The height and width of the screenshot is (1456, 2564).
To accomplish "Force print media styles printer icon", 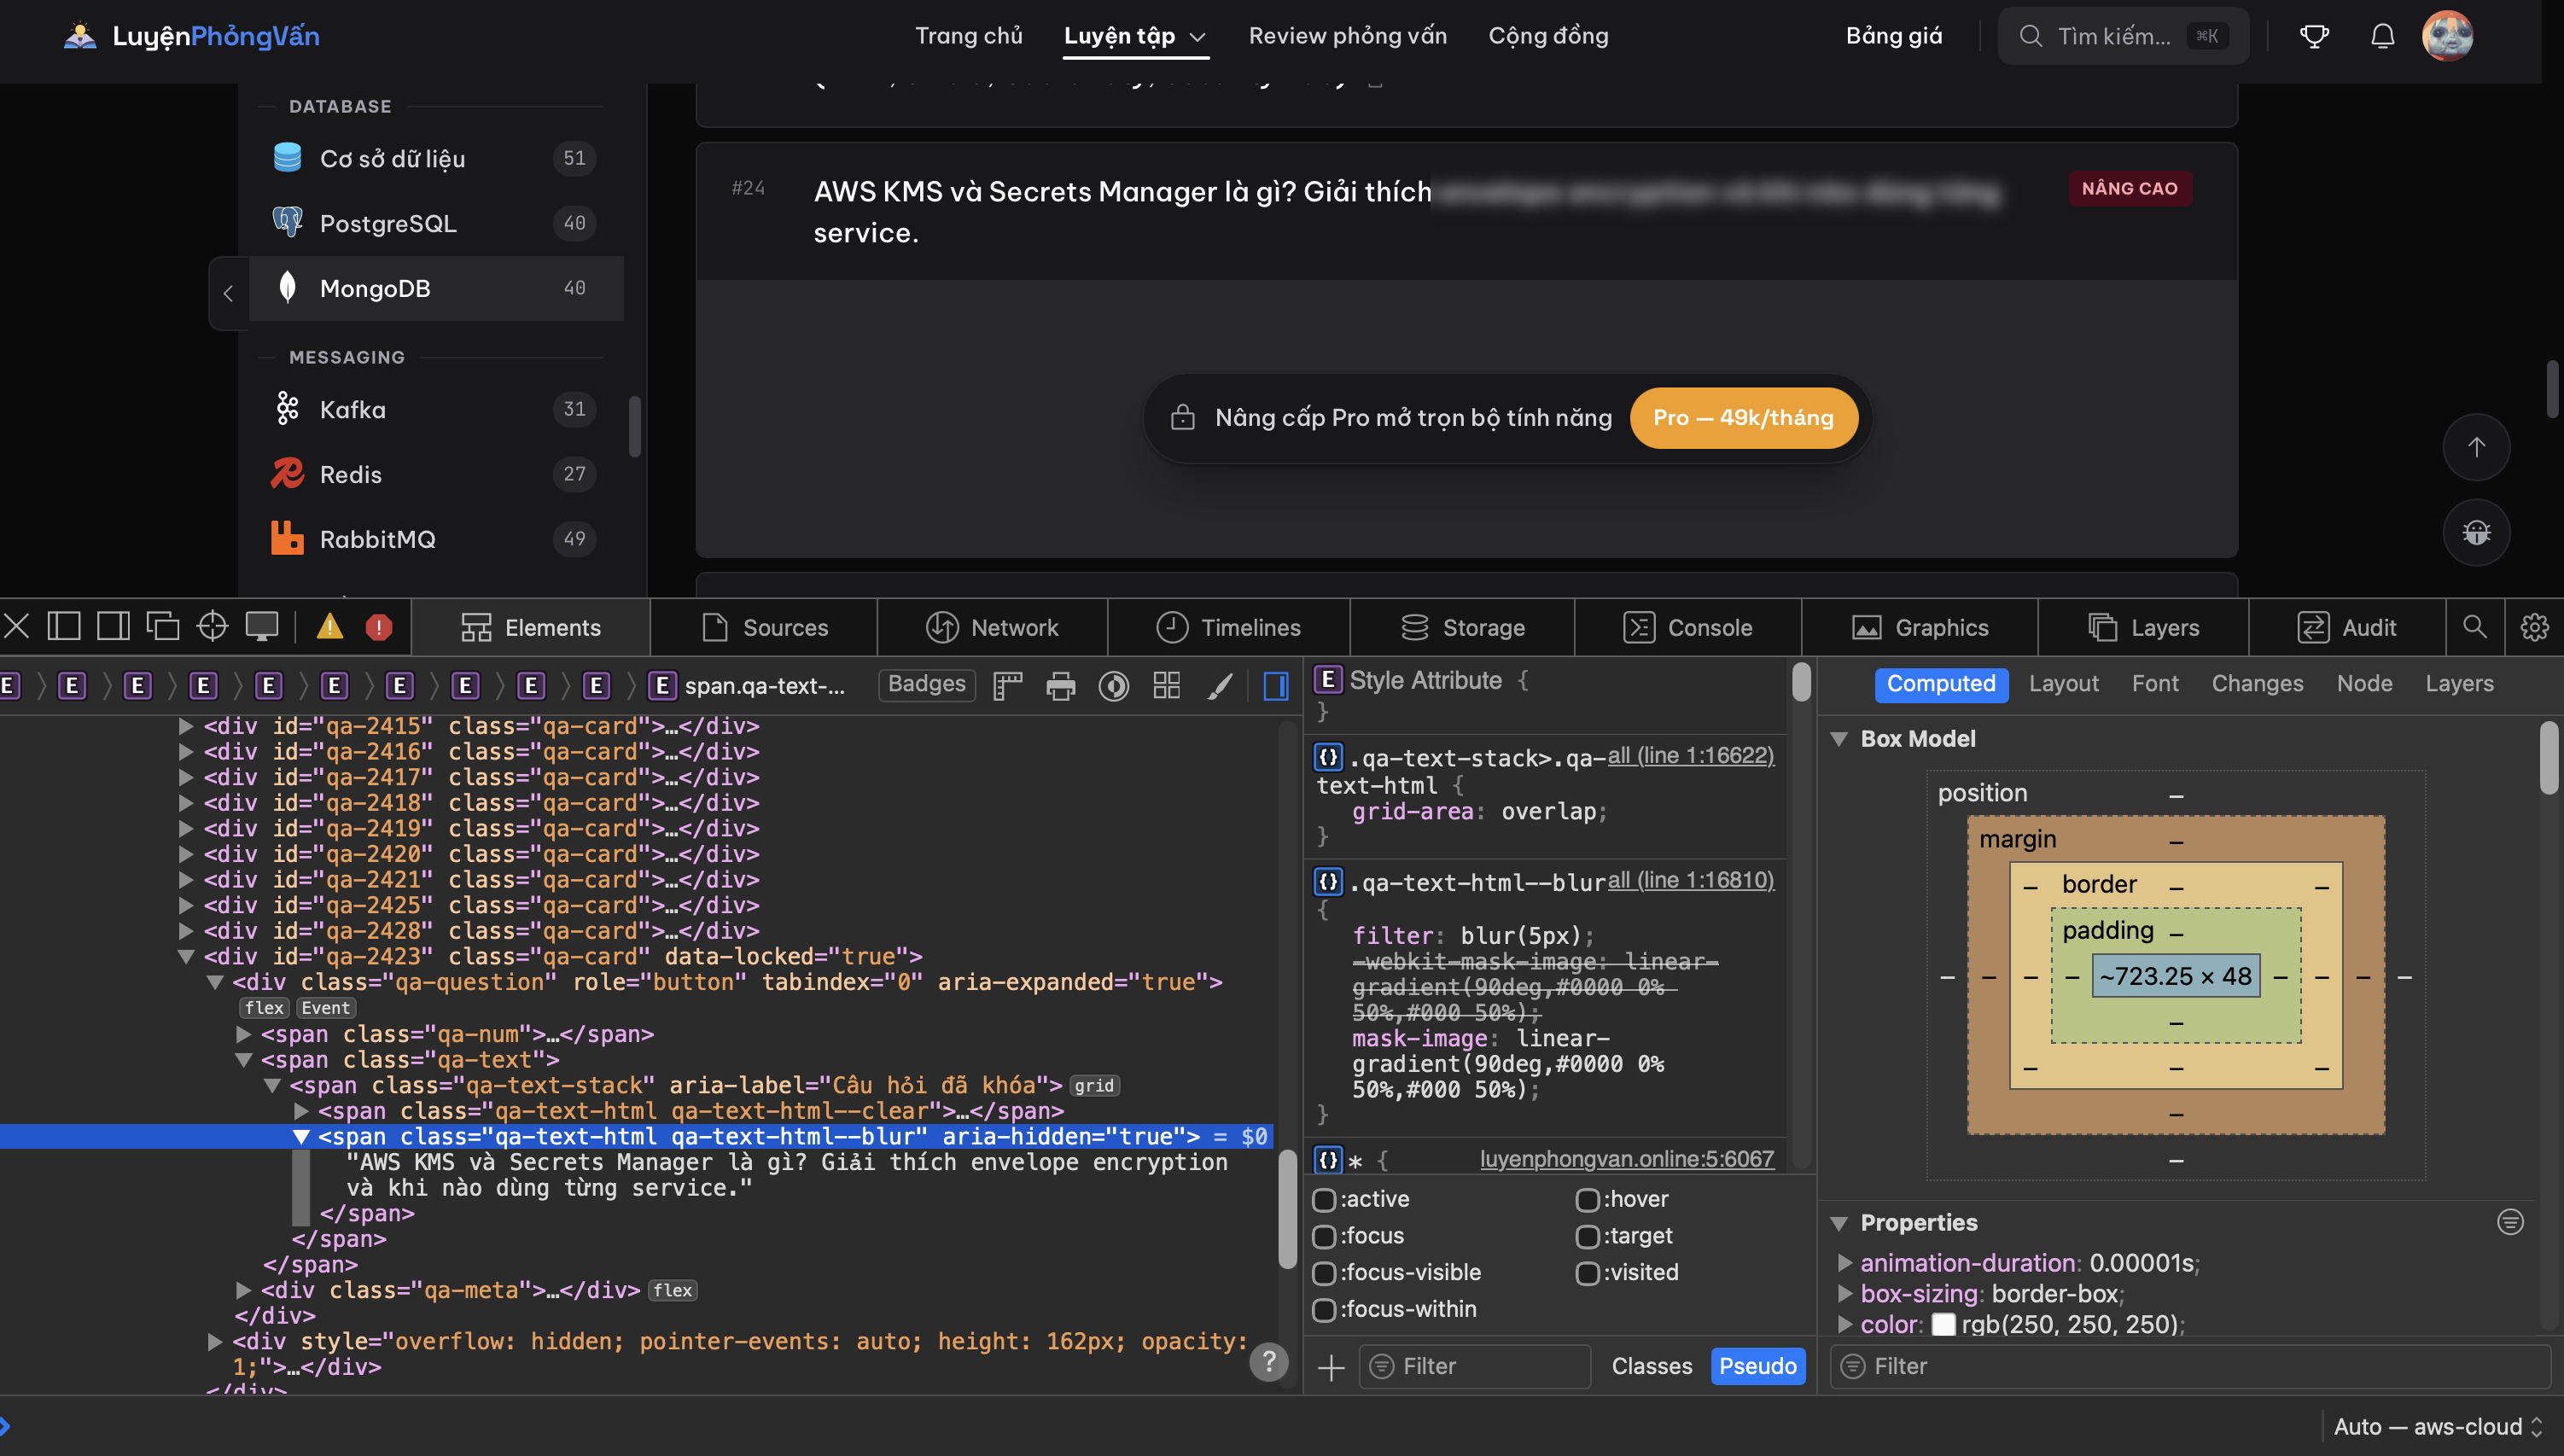I will click(1061, 686).
